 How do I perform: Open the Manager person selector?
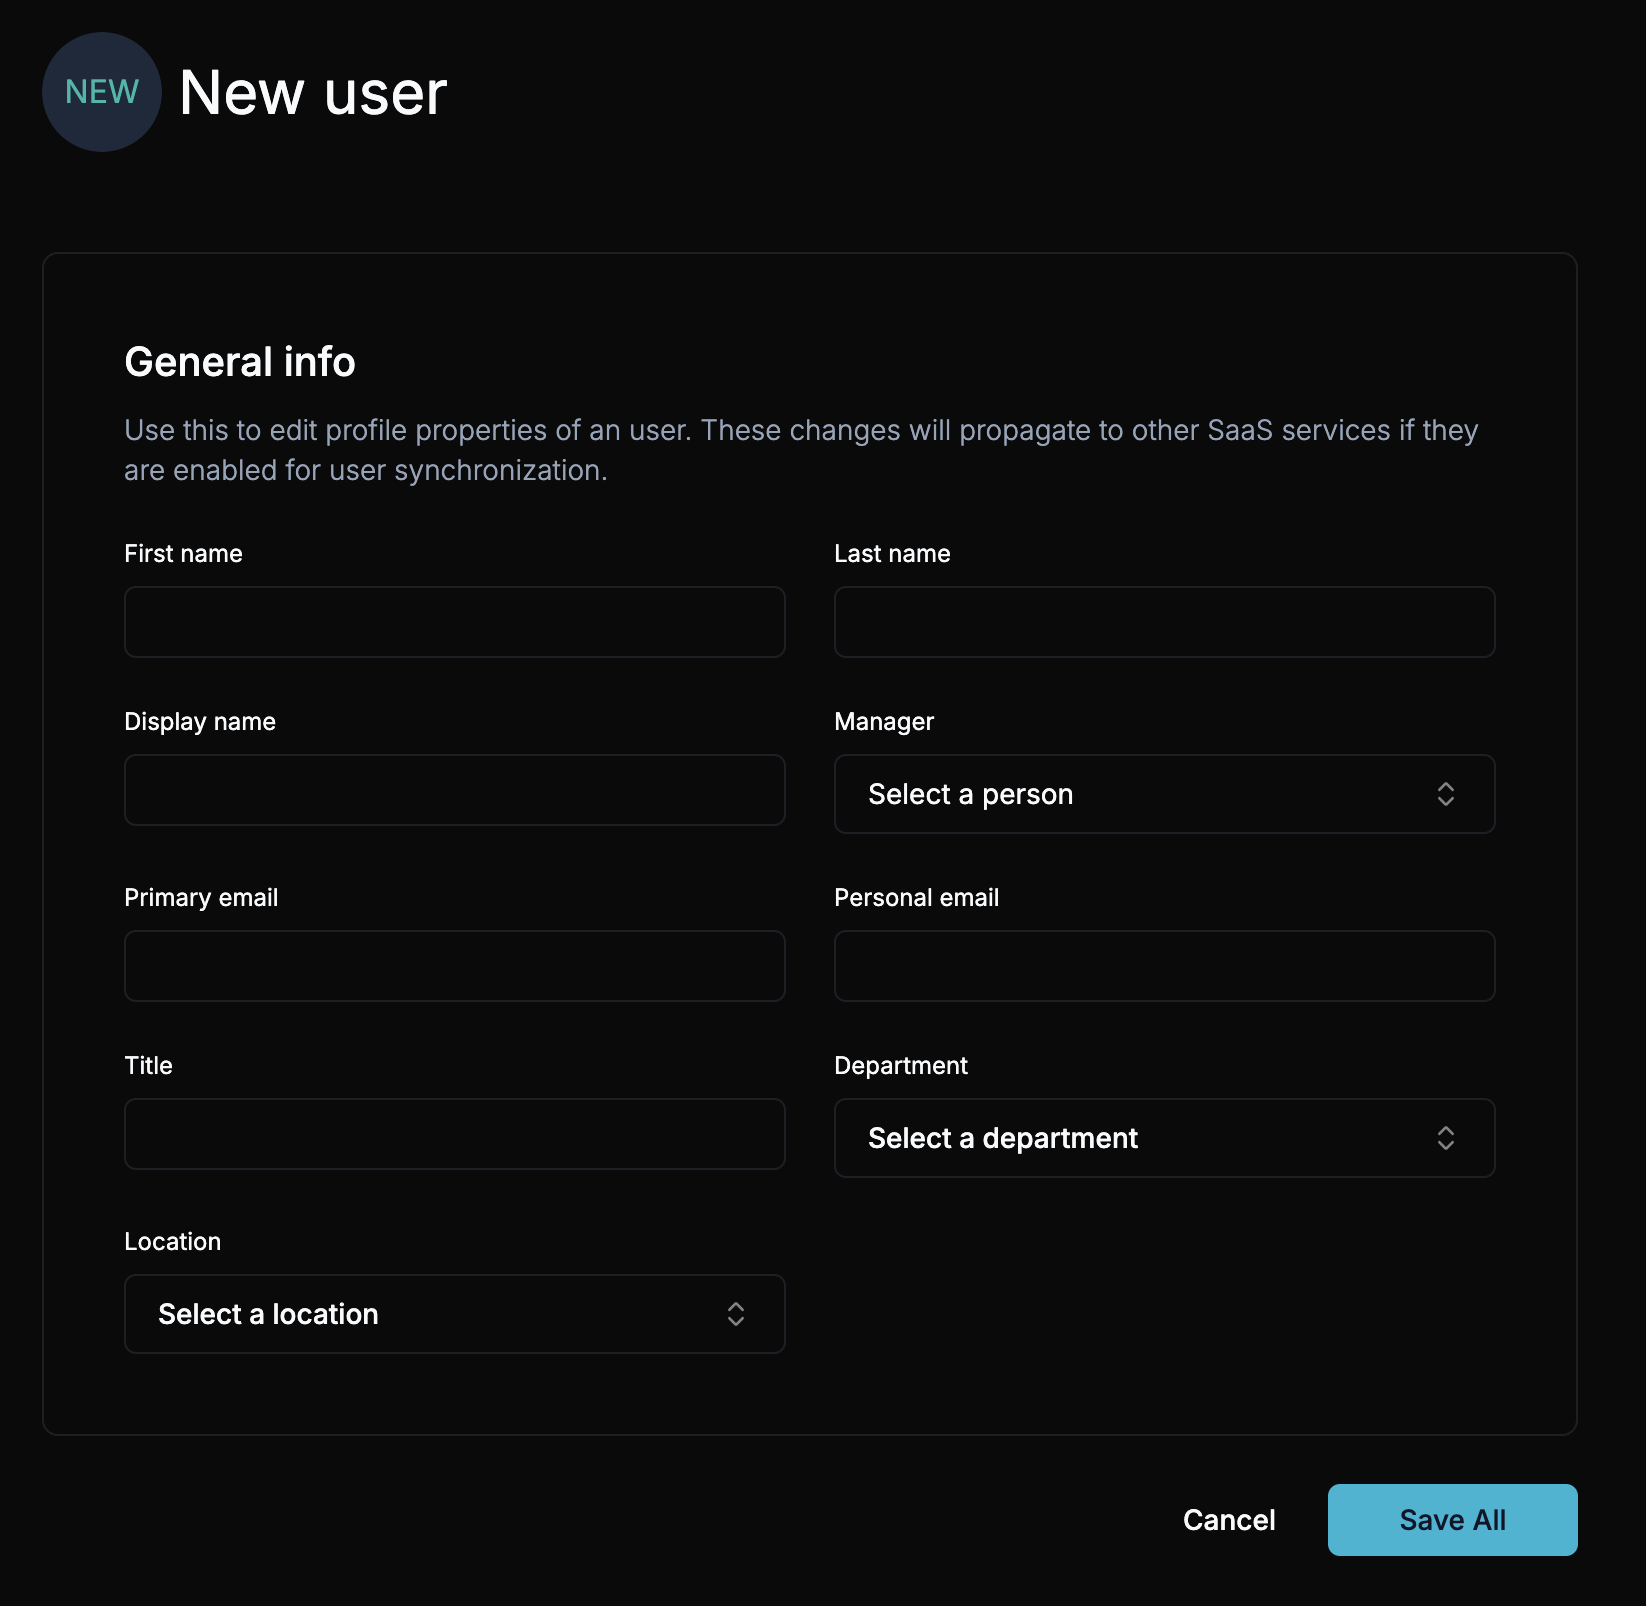point(1163,794)
